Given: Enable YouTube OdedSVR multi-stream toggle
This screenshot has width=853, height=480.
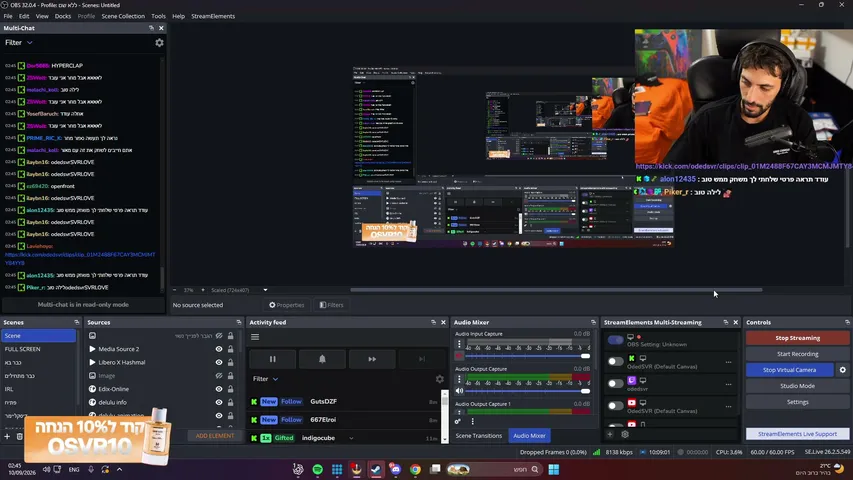Looking at the screenshot, I should [615, 405].
